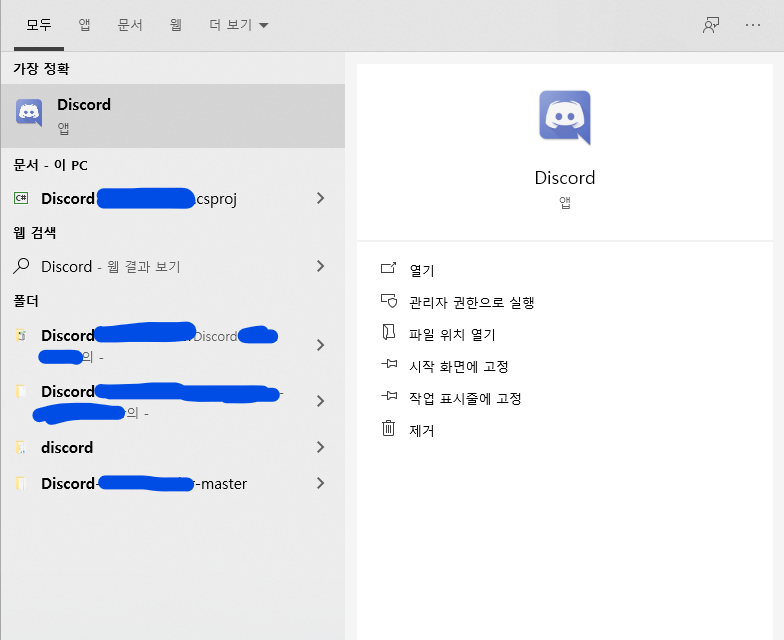Expand the lowercase discord folder arrow
The height and width of the screenshot is (640, 784).
pyautogui.click(x=320, y=448)
